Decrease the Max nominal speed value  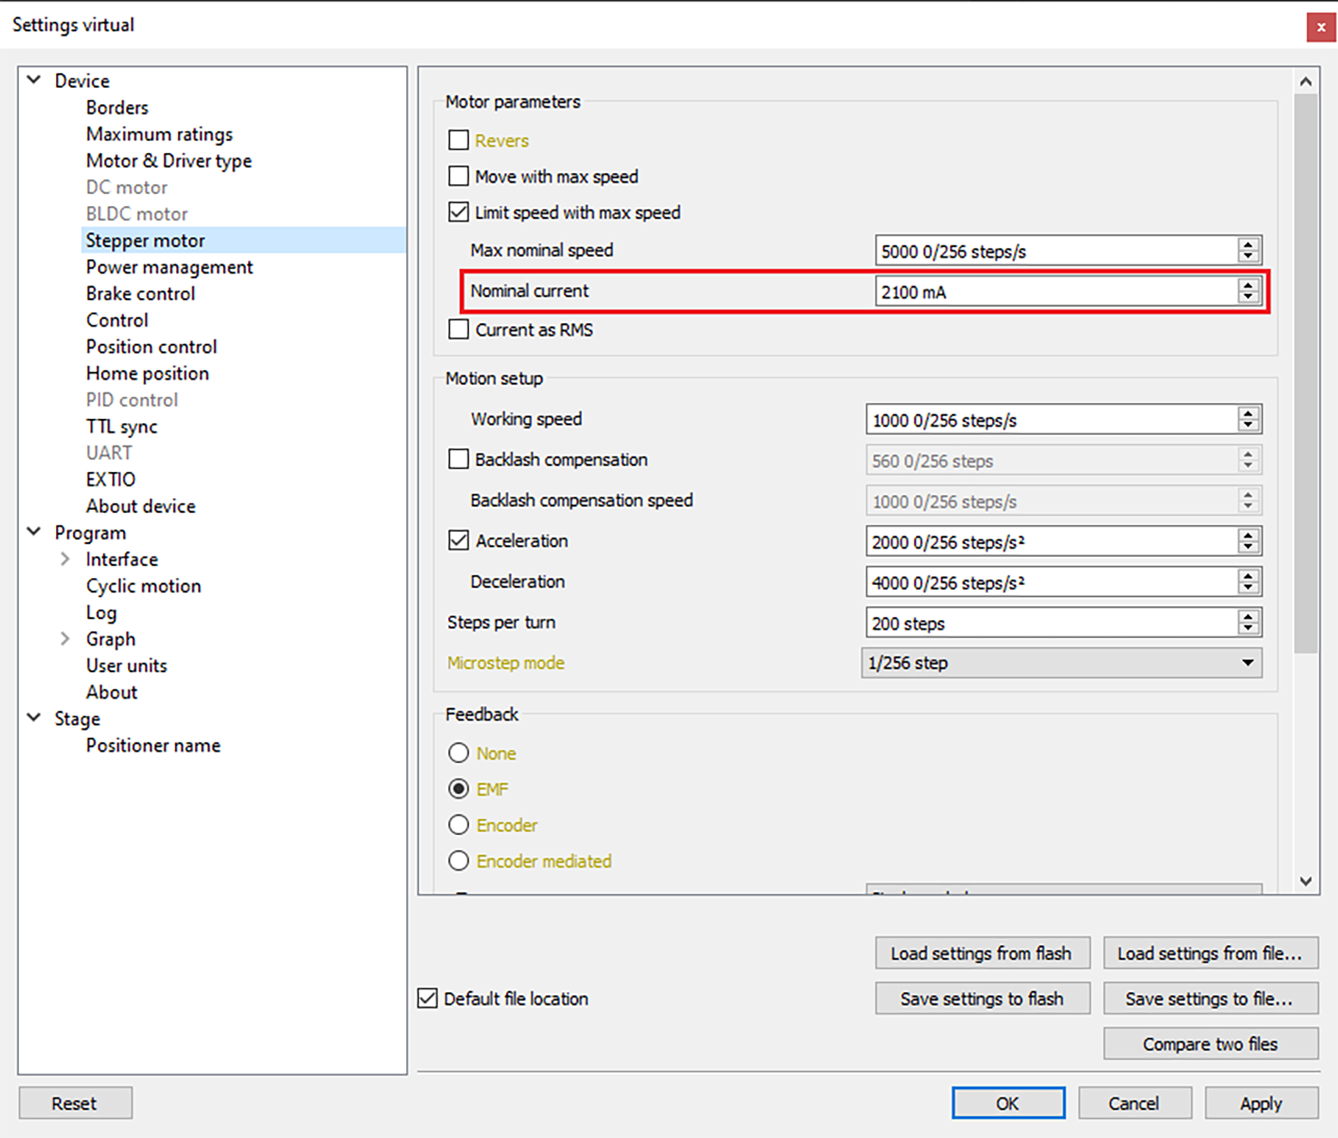pos(1247,256)
